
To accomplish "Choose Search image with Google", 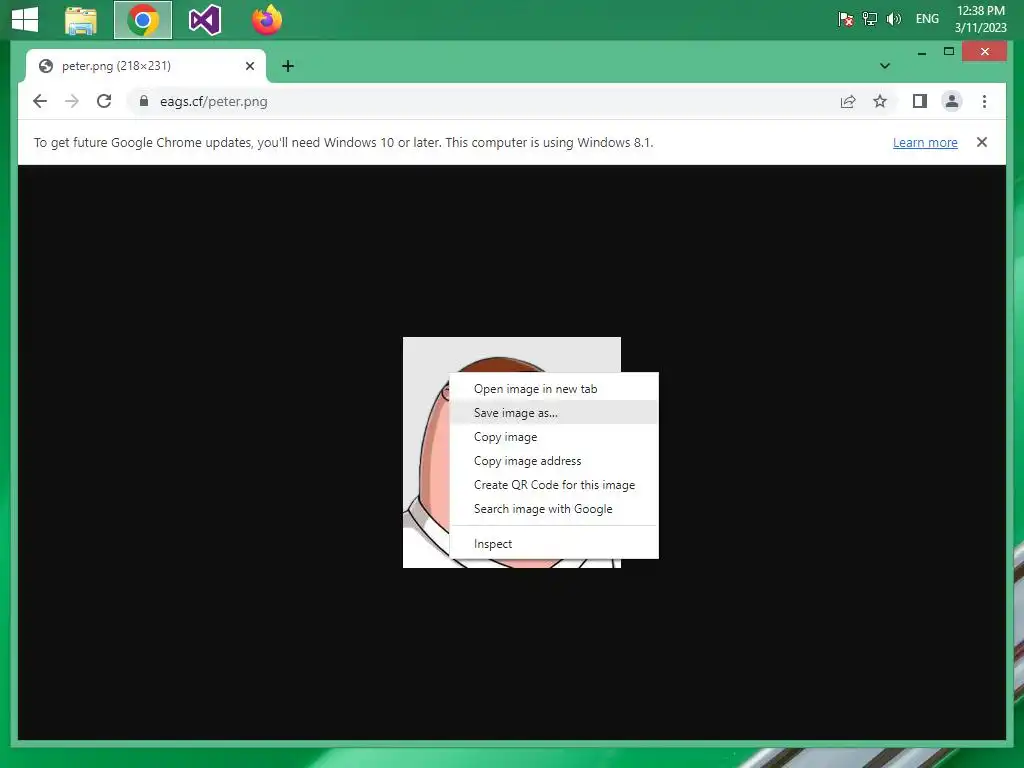I will (x=554, y=509).
